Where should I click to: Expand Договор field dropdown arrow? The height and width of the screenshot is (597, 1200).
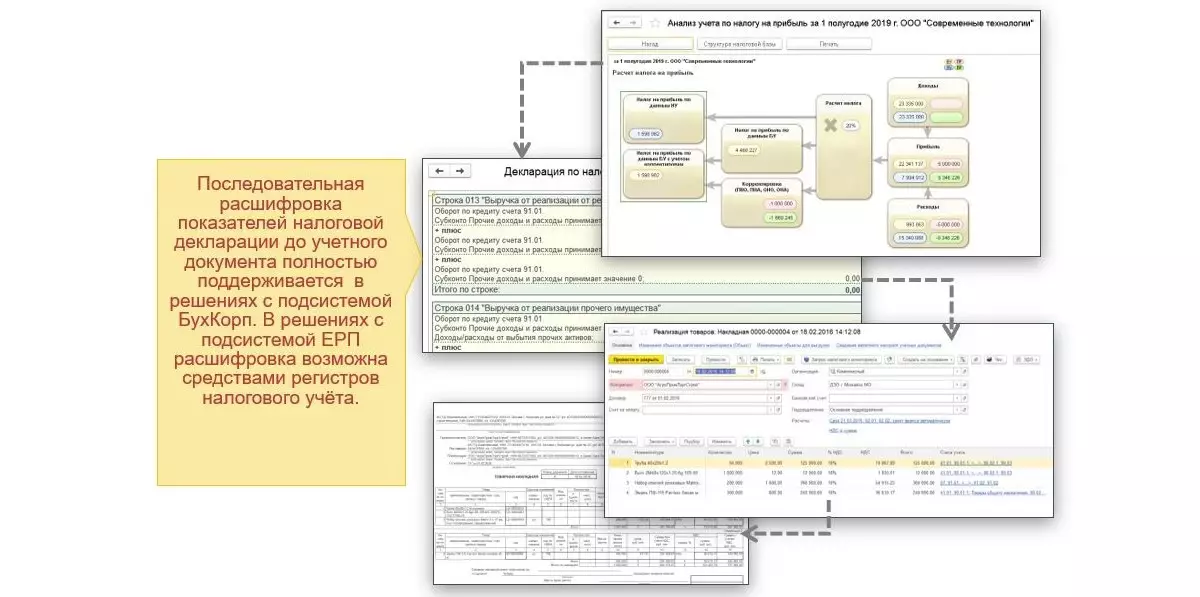[770, 398]
